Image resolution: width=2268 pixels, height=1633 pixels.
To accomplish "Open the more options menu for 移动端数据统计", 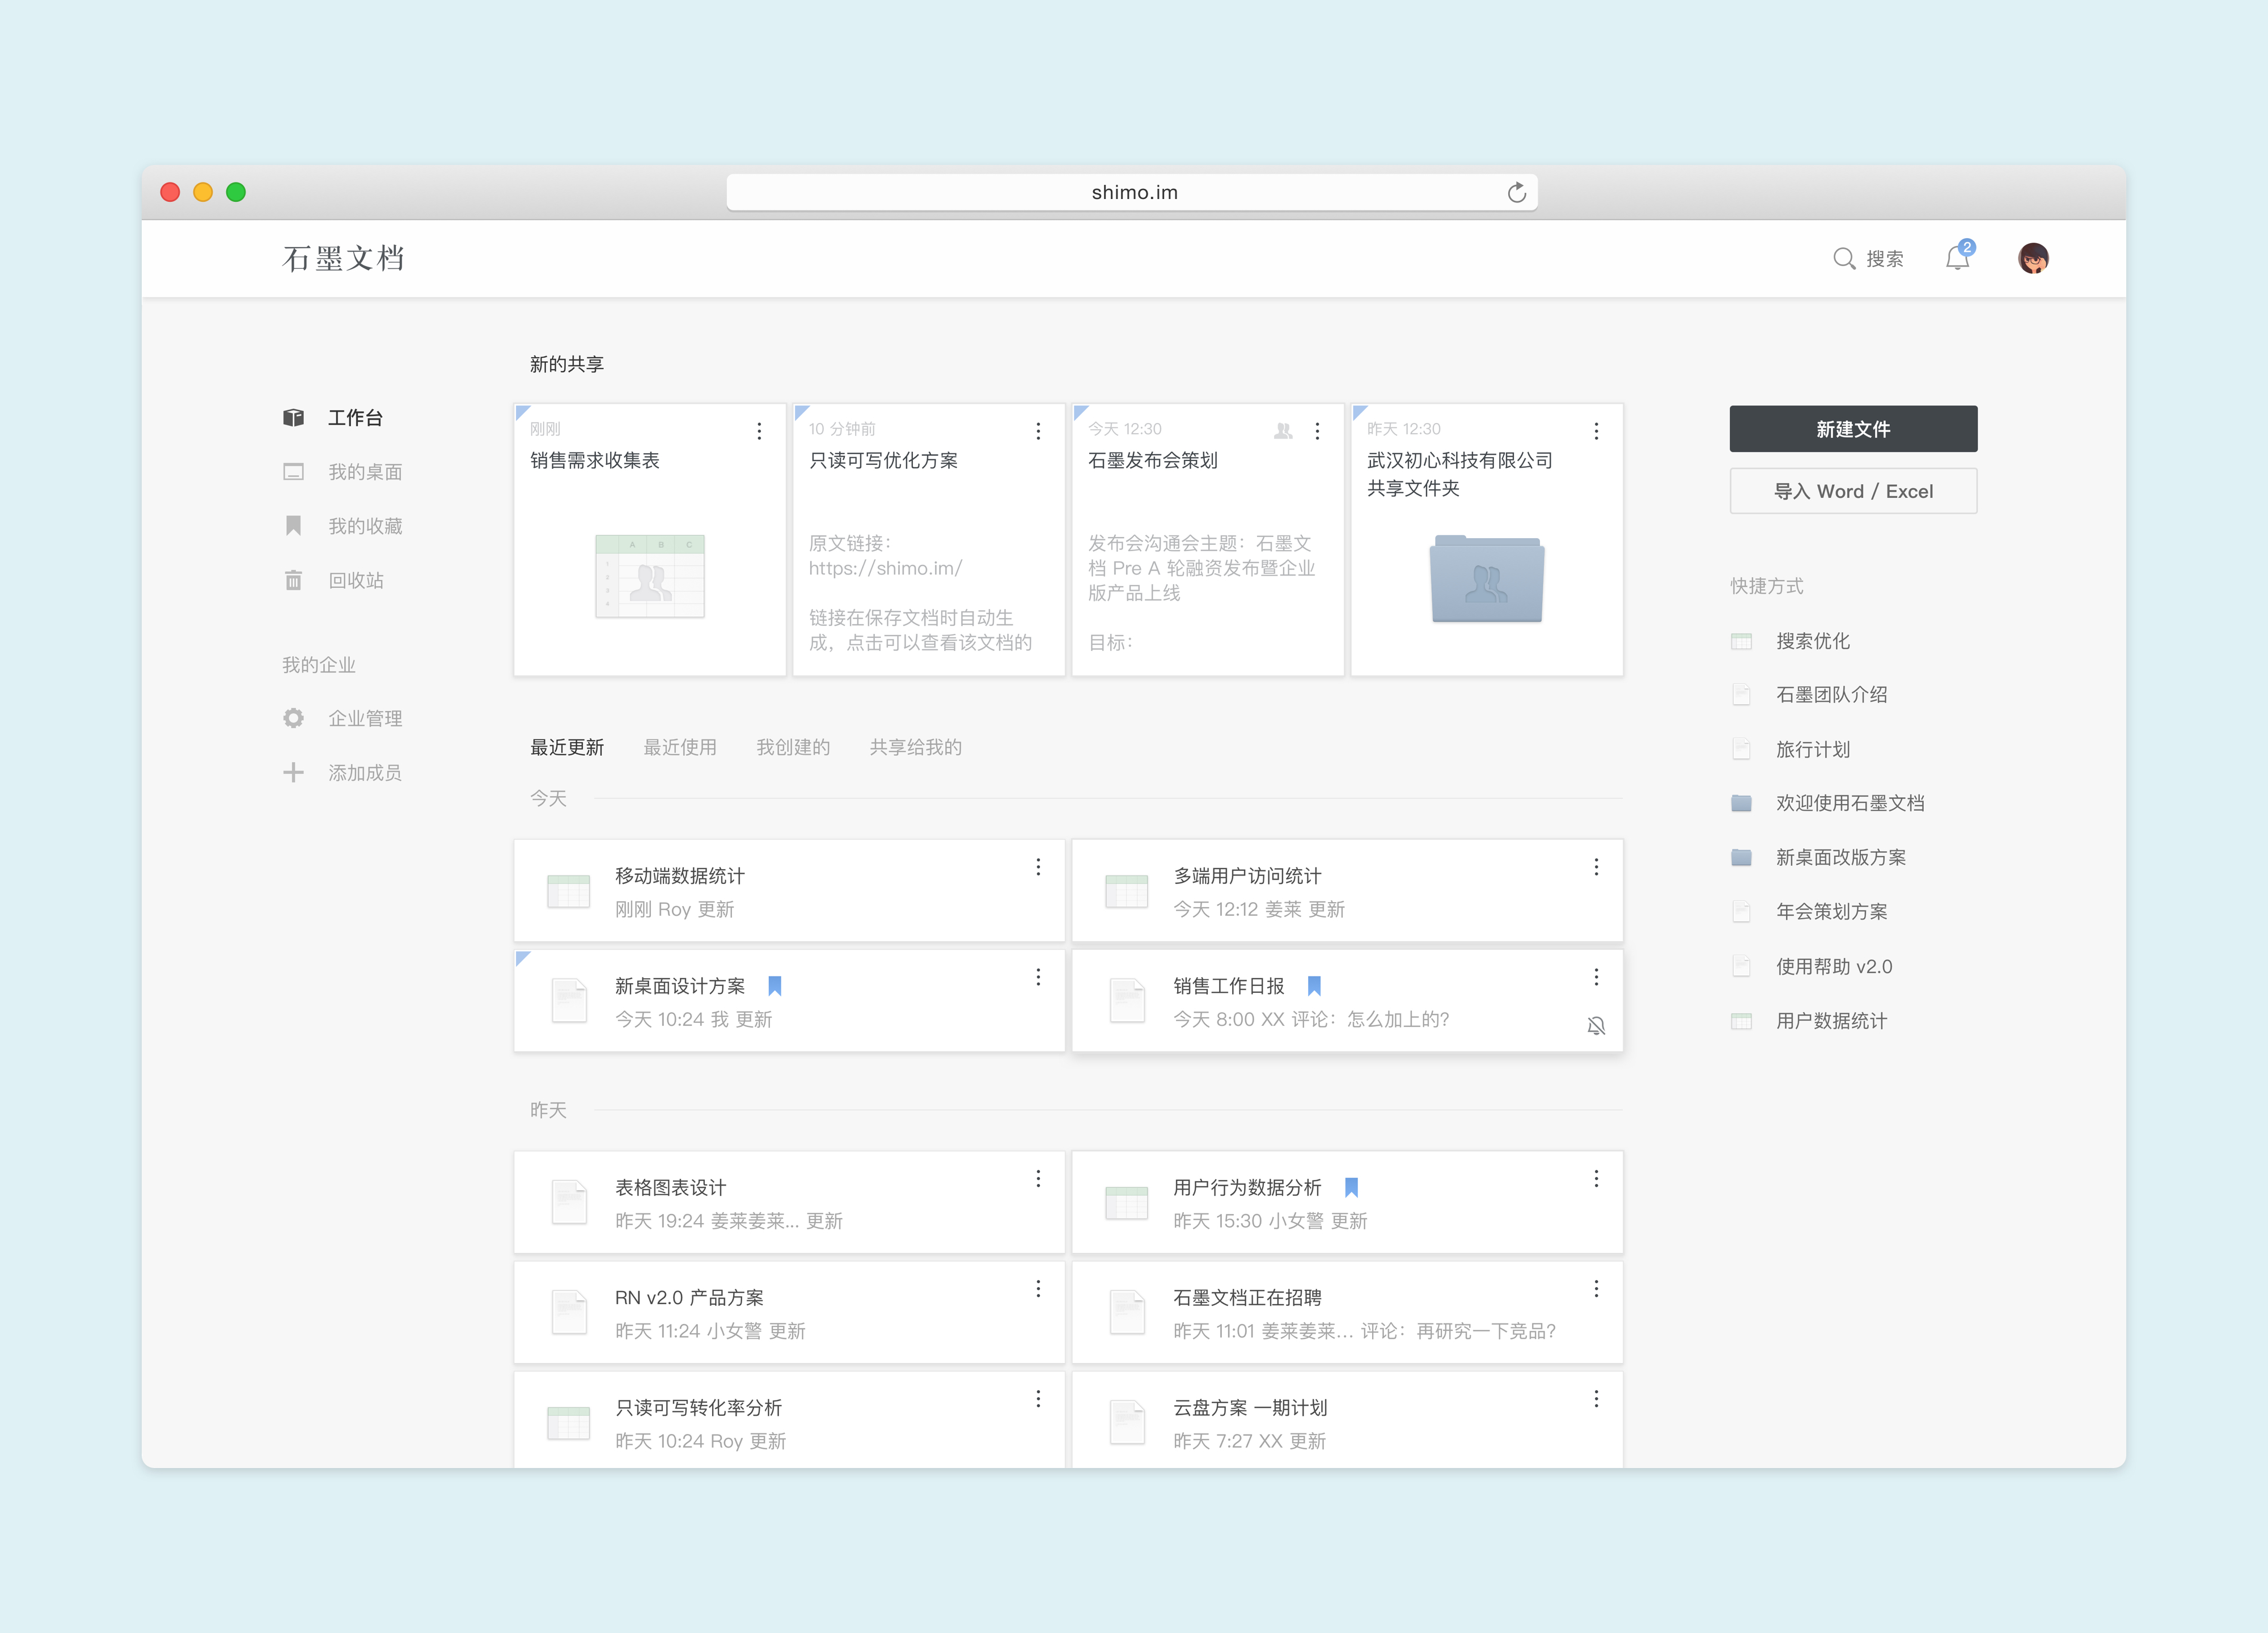I will pos(1038,867).
